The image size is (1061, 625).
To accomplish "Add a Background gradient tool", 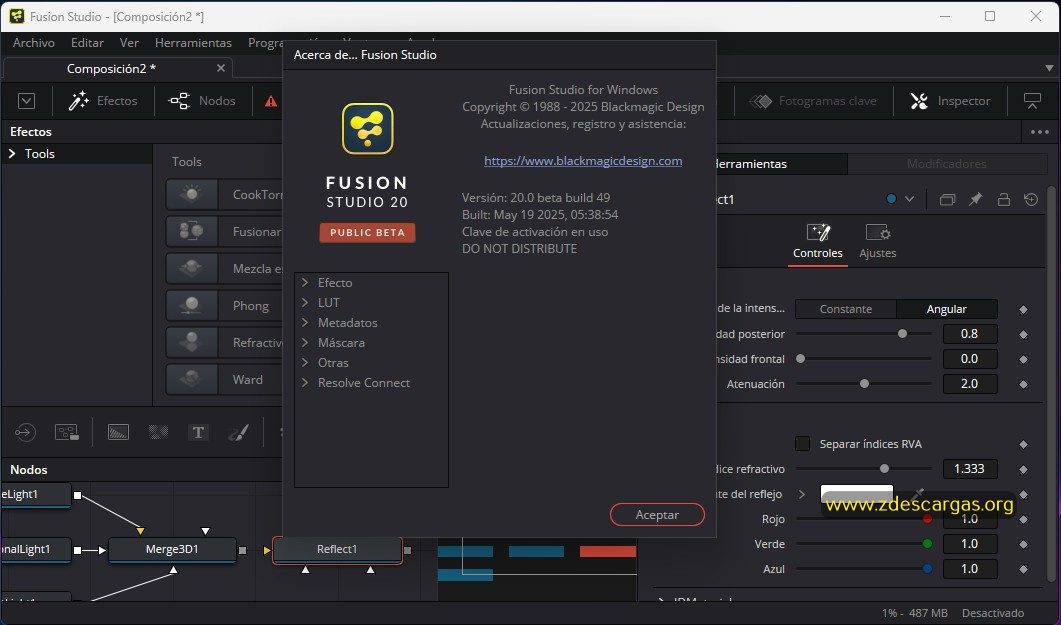I will click(118, 432).
